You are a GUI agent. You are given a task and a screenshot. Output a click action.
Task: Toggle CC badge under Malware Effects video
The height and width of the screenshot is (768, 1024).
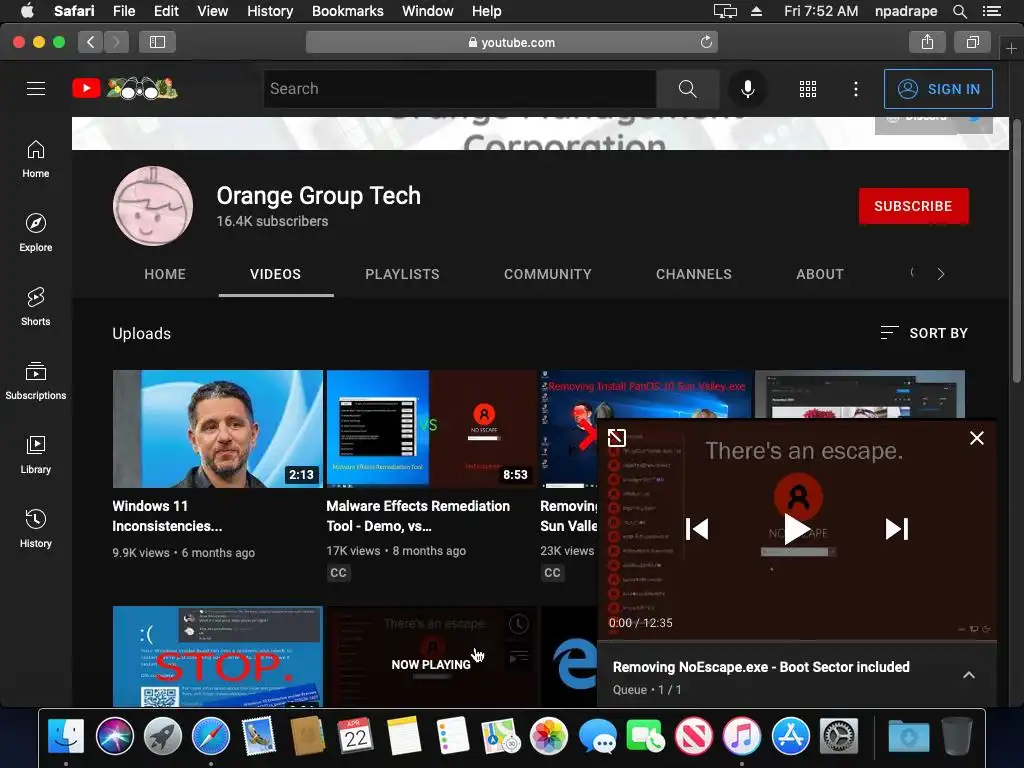coord(338,573)
